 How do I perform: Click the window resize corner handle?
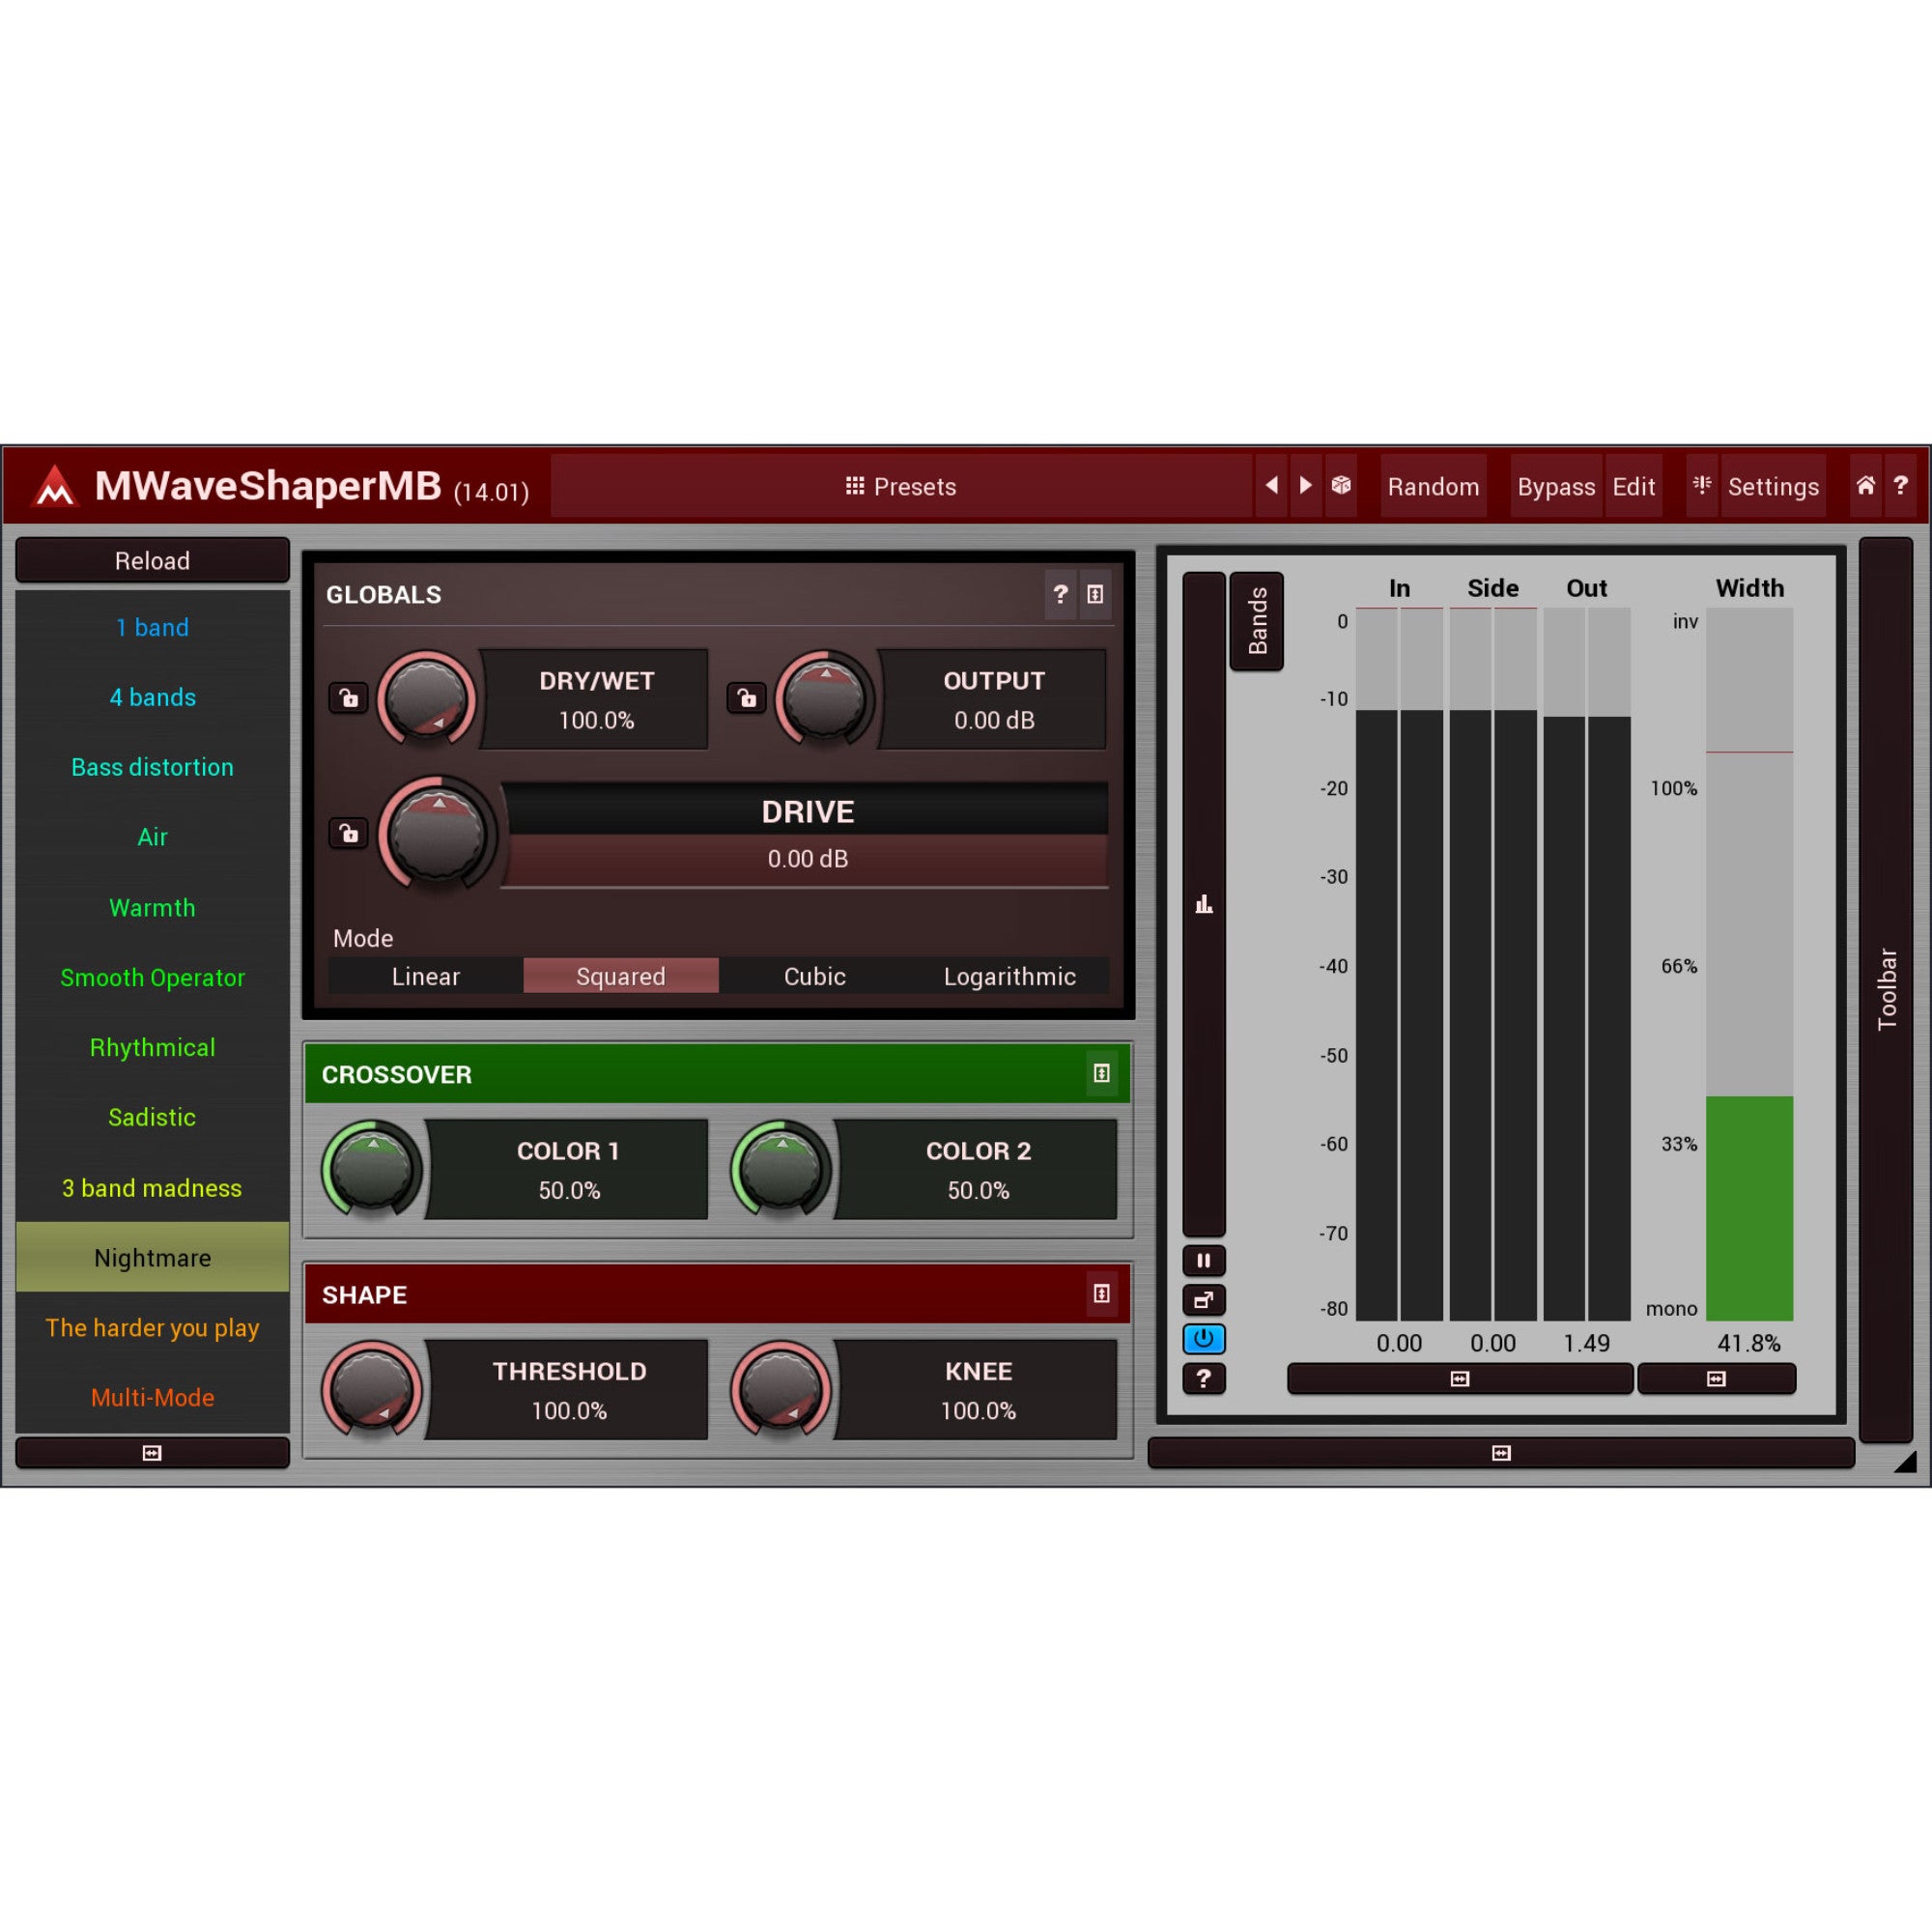[1904, 1461]
